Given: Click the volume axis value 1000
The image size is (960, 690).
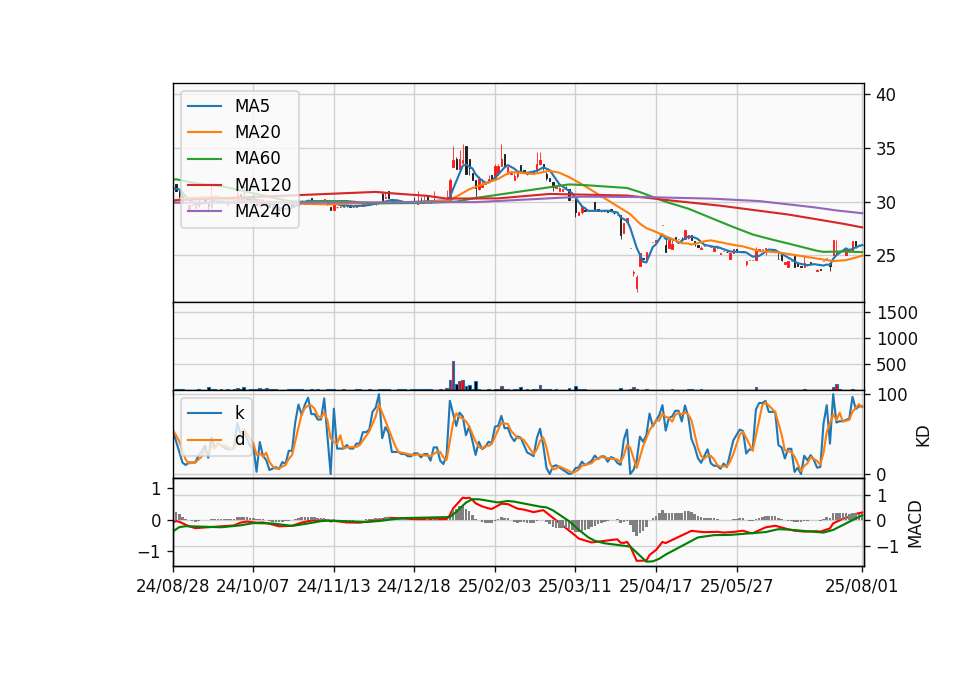Looking at the screenshot, I should click(x=897, y=339).
